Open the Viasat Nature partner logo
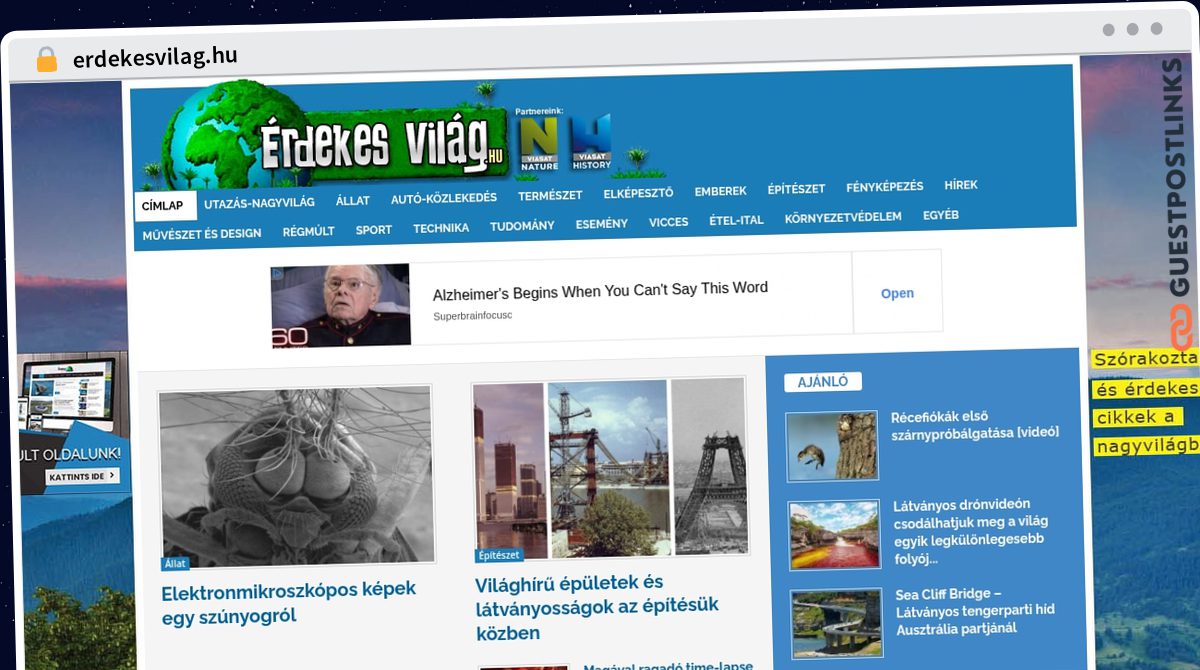 [x=539, y=144]
